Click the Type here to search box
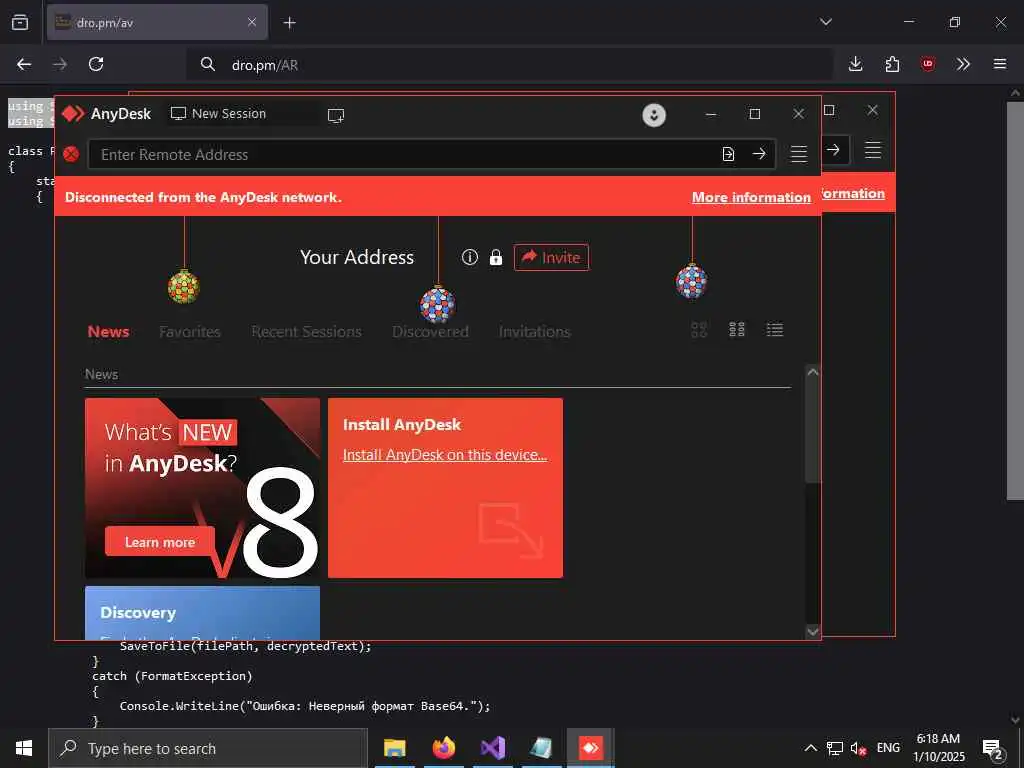The width and height of the screenshot is (1024, 768). pyautogui.click(x=208, y=748)
